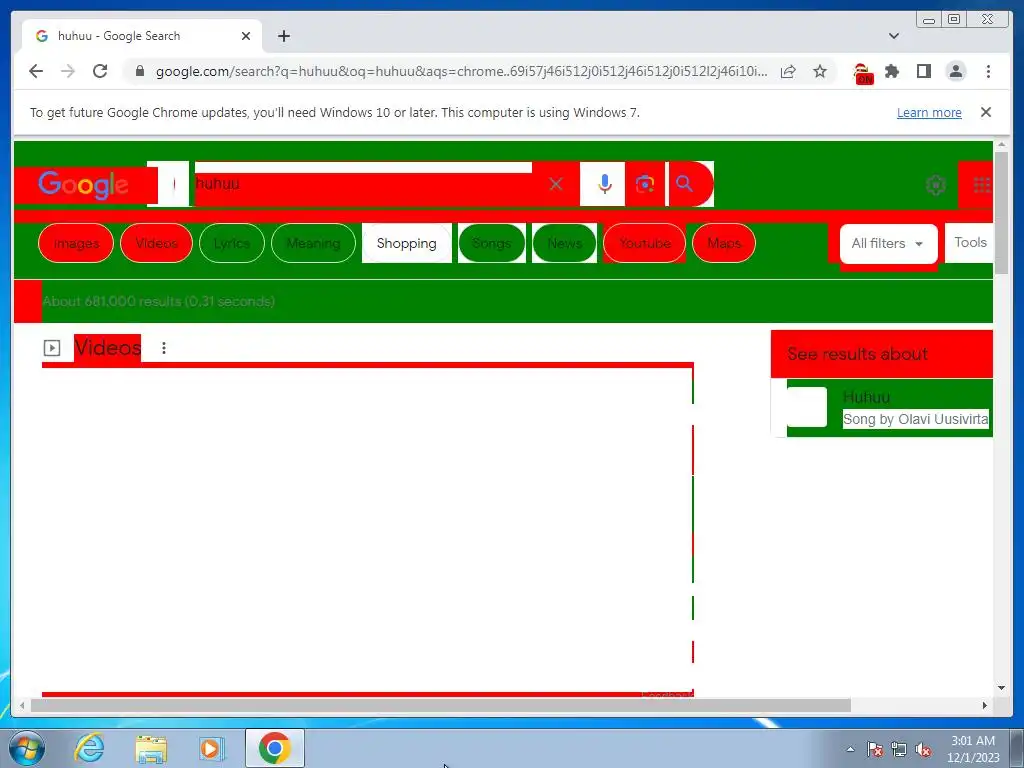The width and height of the screenshot is (1024, 768).
Task: Select the Maps filter chip
Action: (x=724, y=243)
